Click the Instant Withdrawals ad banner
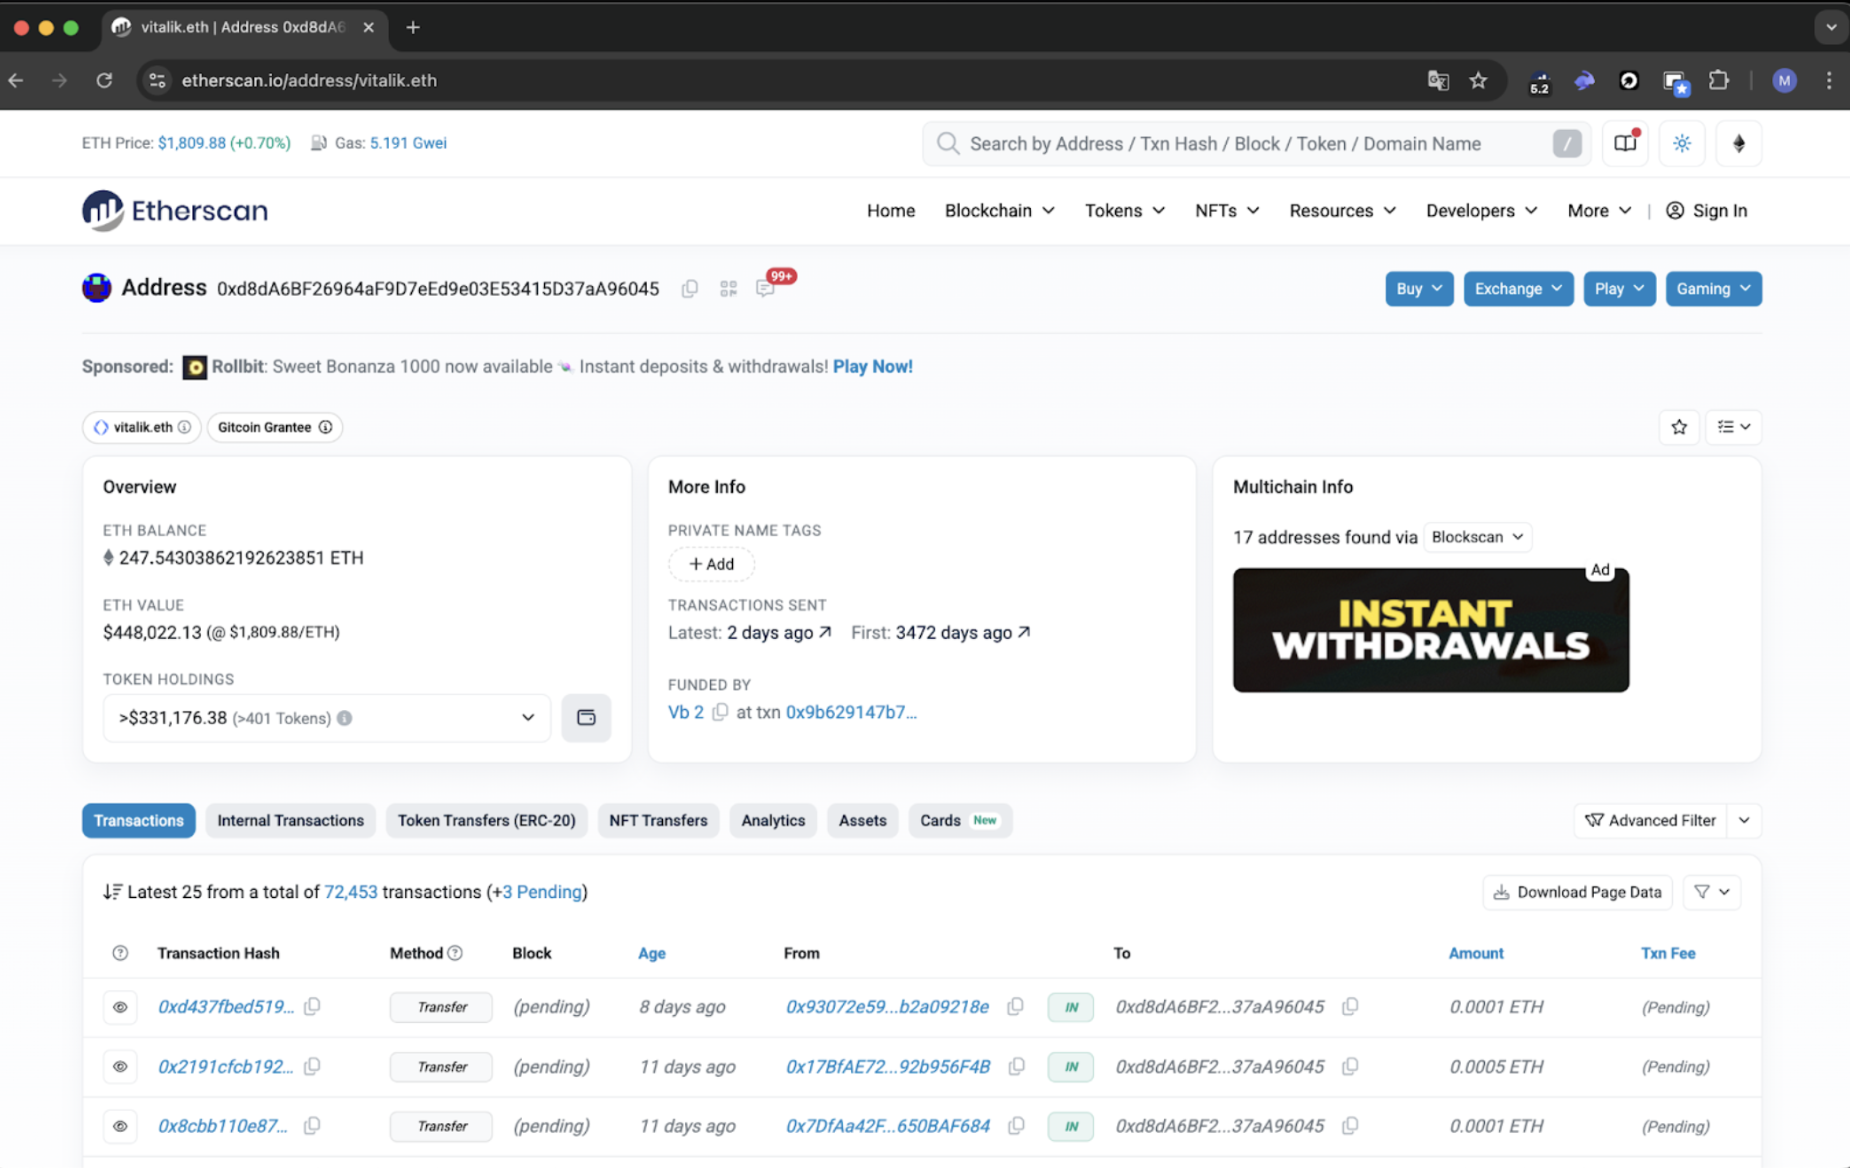The height and width of the screenshot is (1168, 1850). (x=1431, y=630)
